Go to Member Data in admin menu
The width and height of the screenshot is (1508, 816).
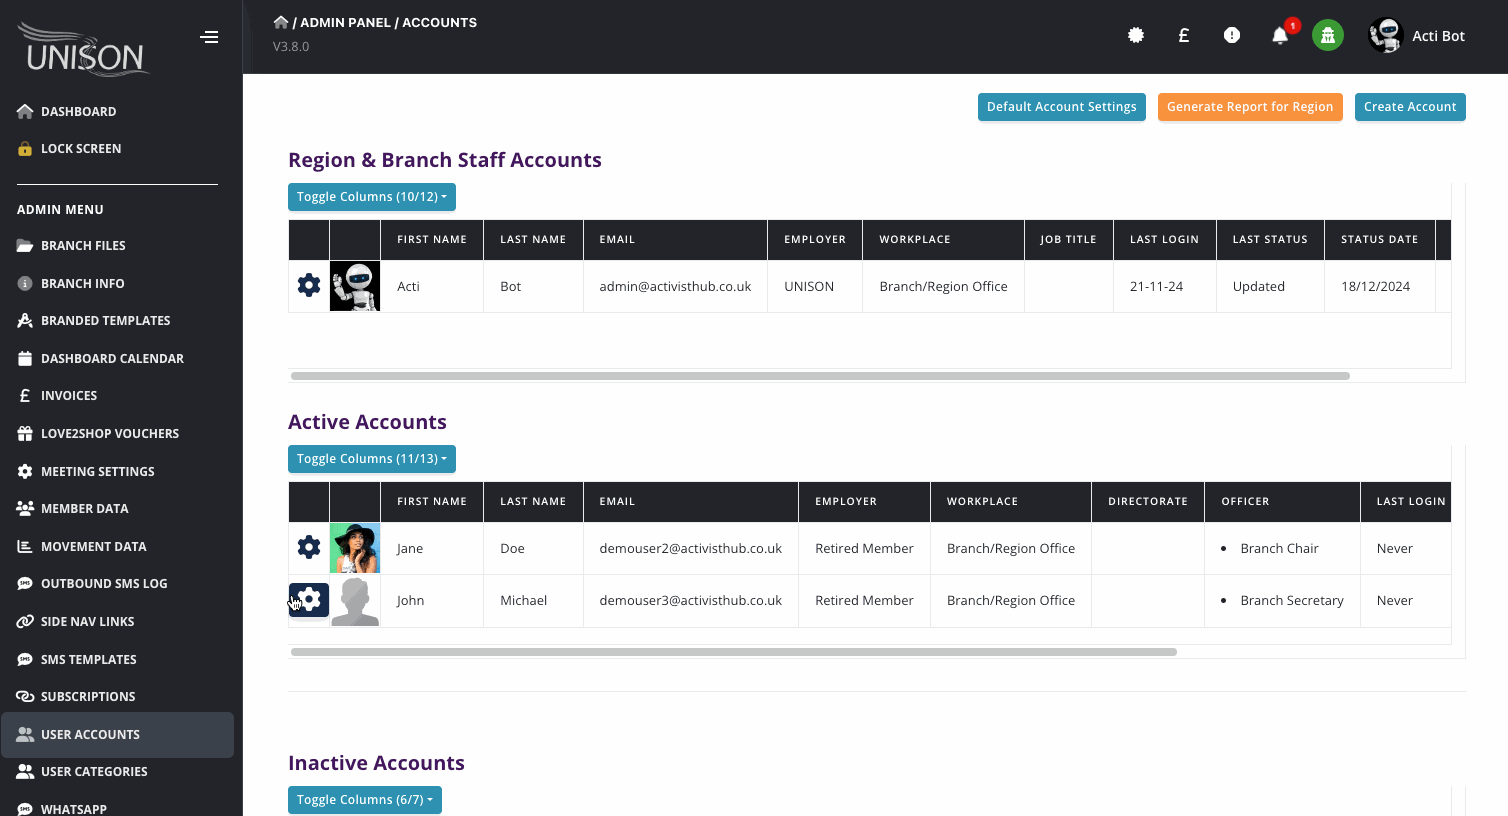point(84,509)
